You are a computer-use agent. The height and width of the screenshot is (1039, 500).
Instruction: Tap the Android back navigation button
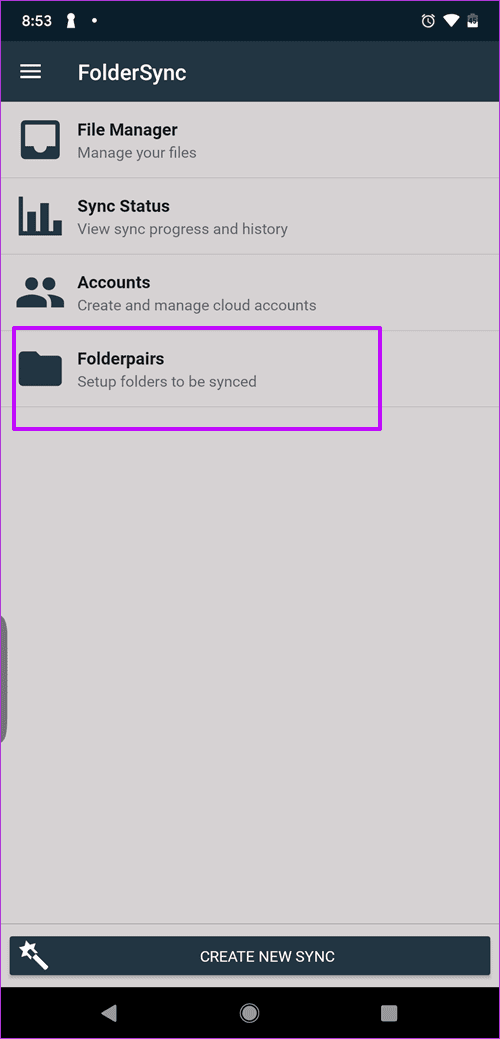[x=109, y=1012]
